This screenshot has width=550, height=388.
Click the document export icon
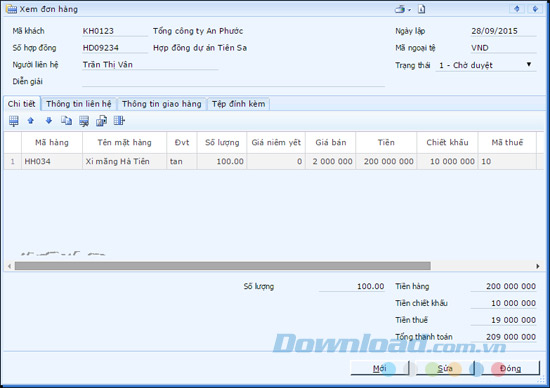[422, 9]
